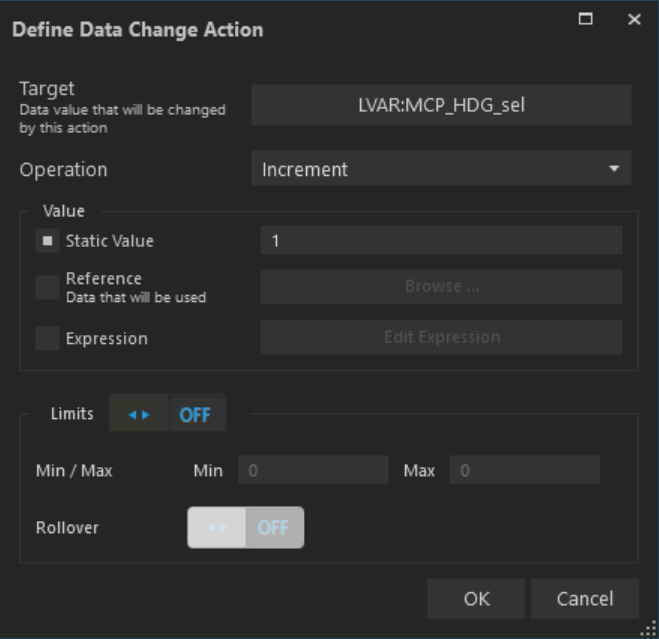Confirm with the OK button
Screen dimensions: 659x639
click(476, 599)
